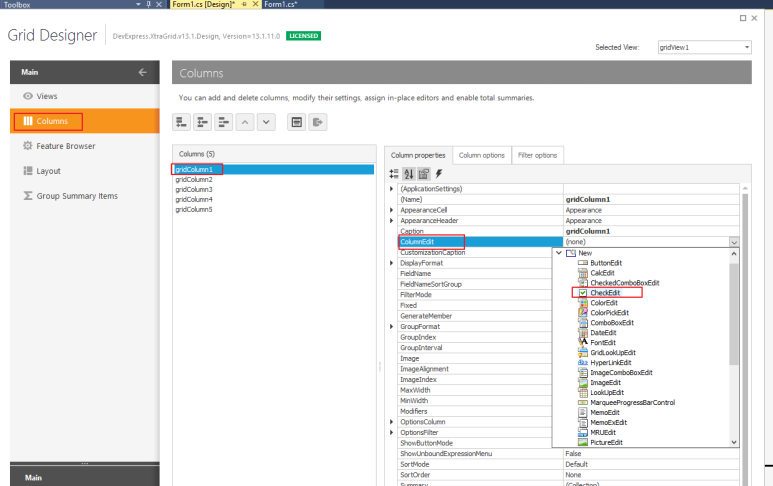Screen dimensions: 773x486
Task: Switch to the Column options tab
Action: (482, 155)
